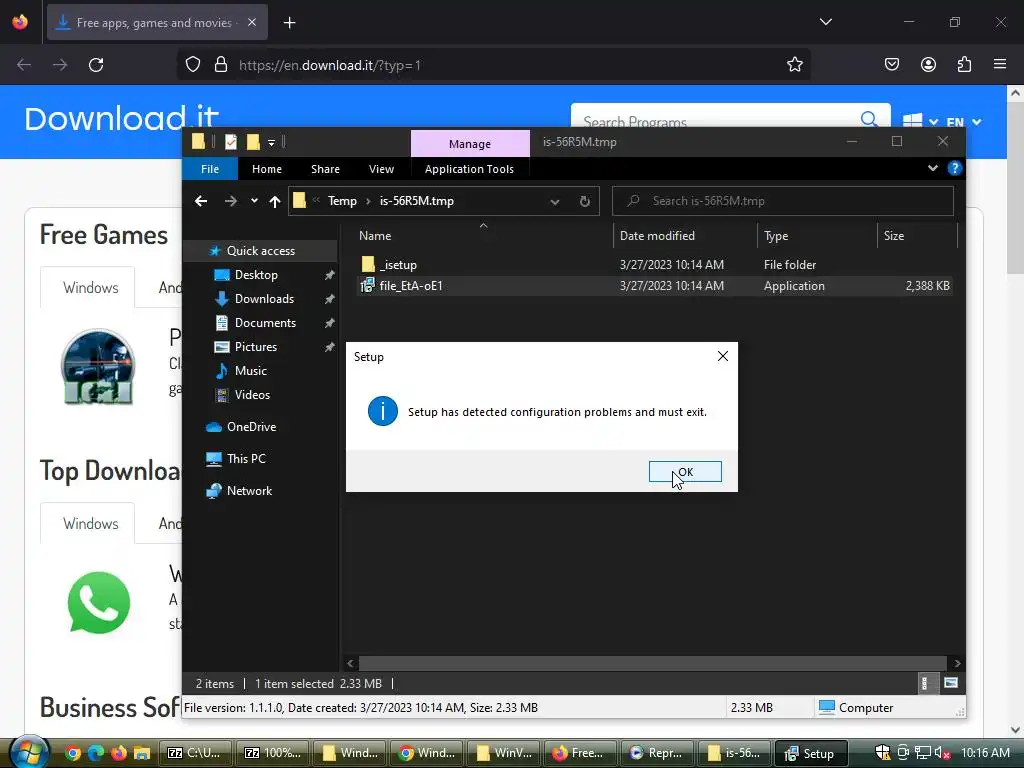Open Firefox account icon
Viewport: 1024px width, 768px height.
tap(928, 65)
